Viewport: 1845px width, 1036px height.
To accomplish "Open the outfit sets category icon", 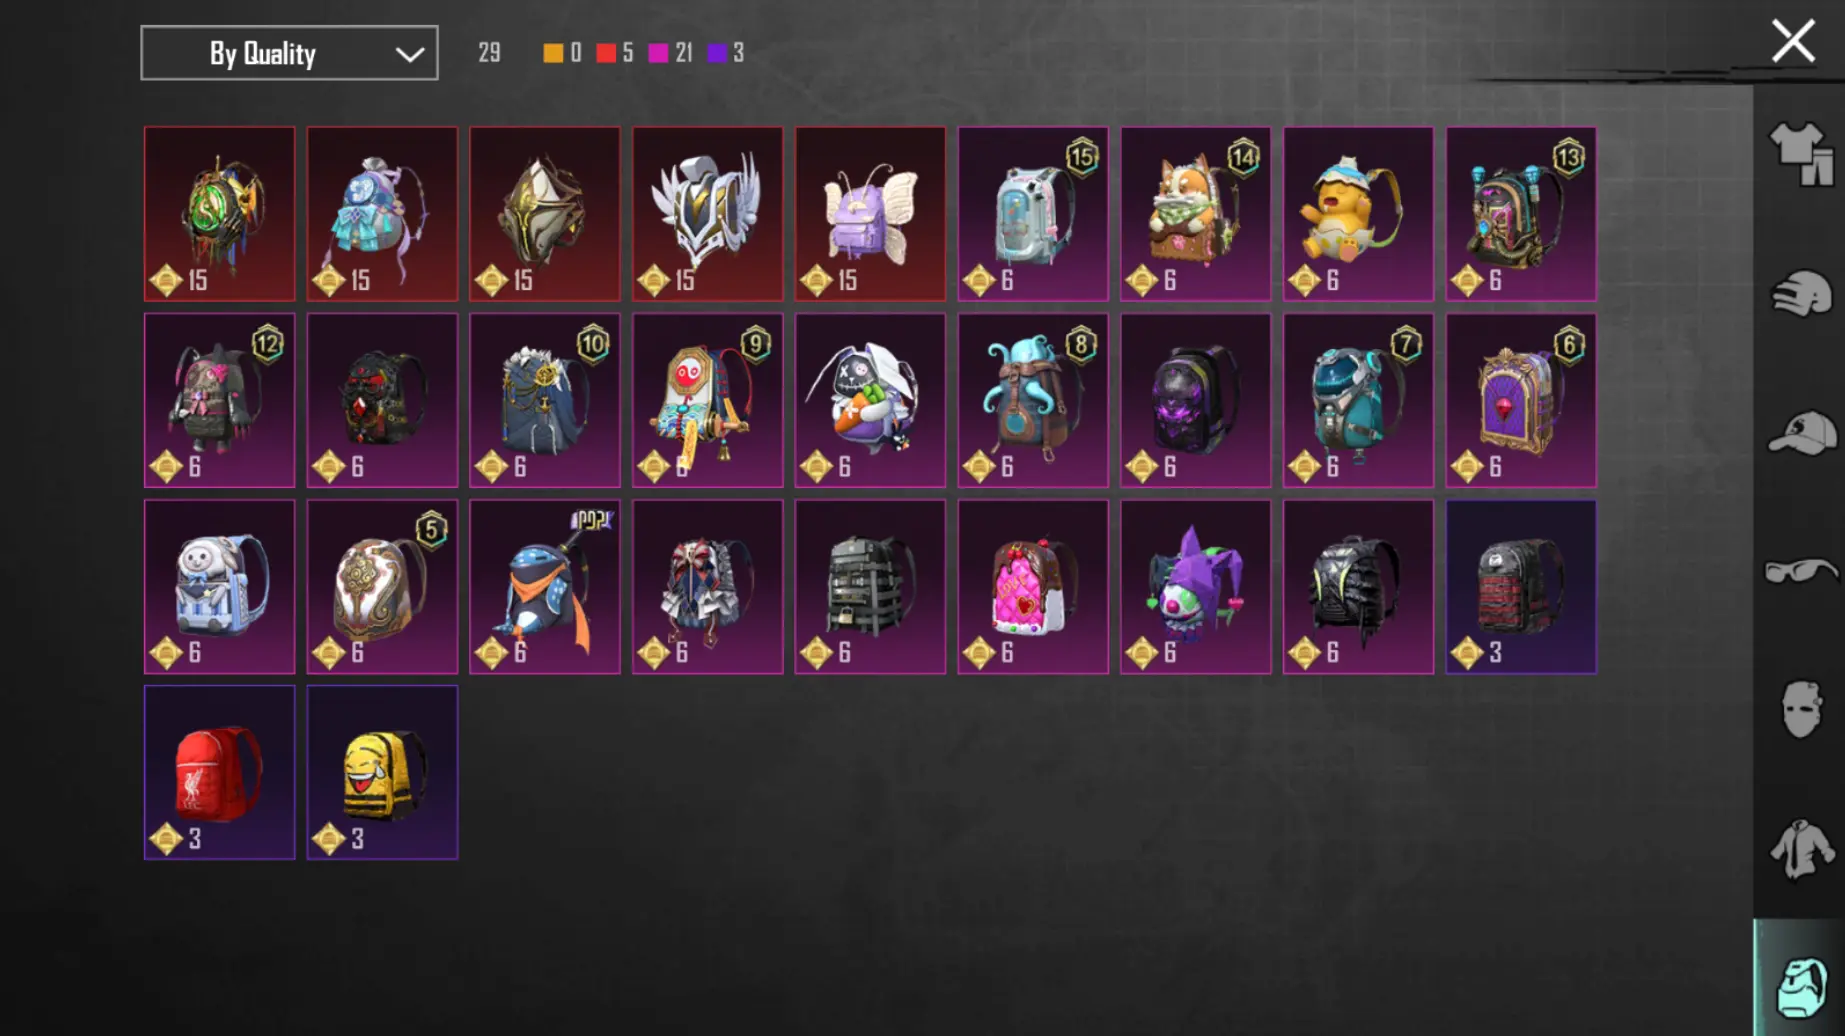I will coord(1801,154).
